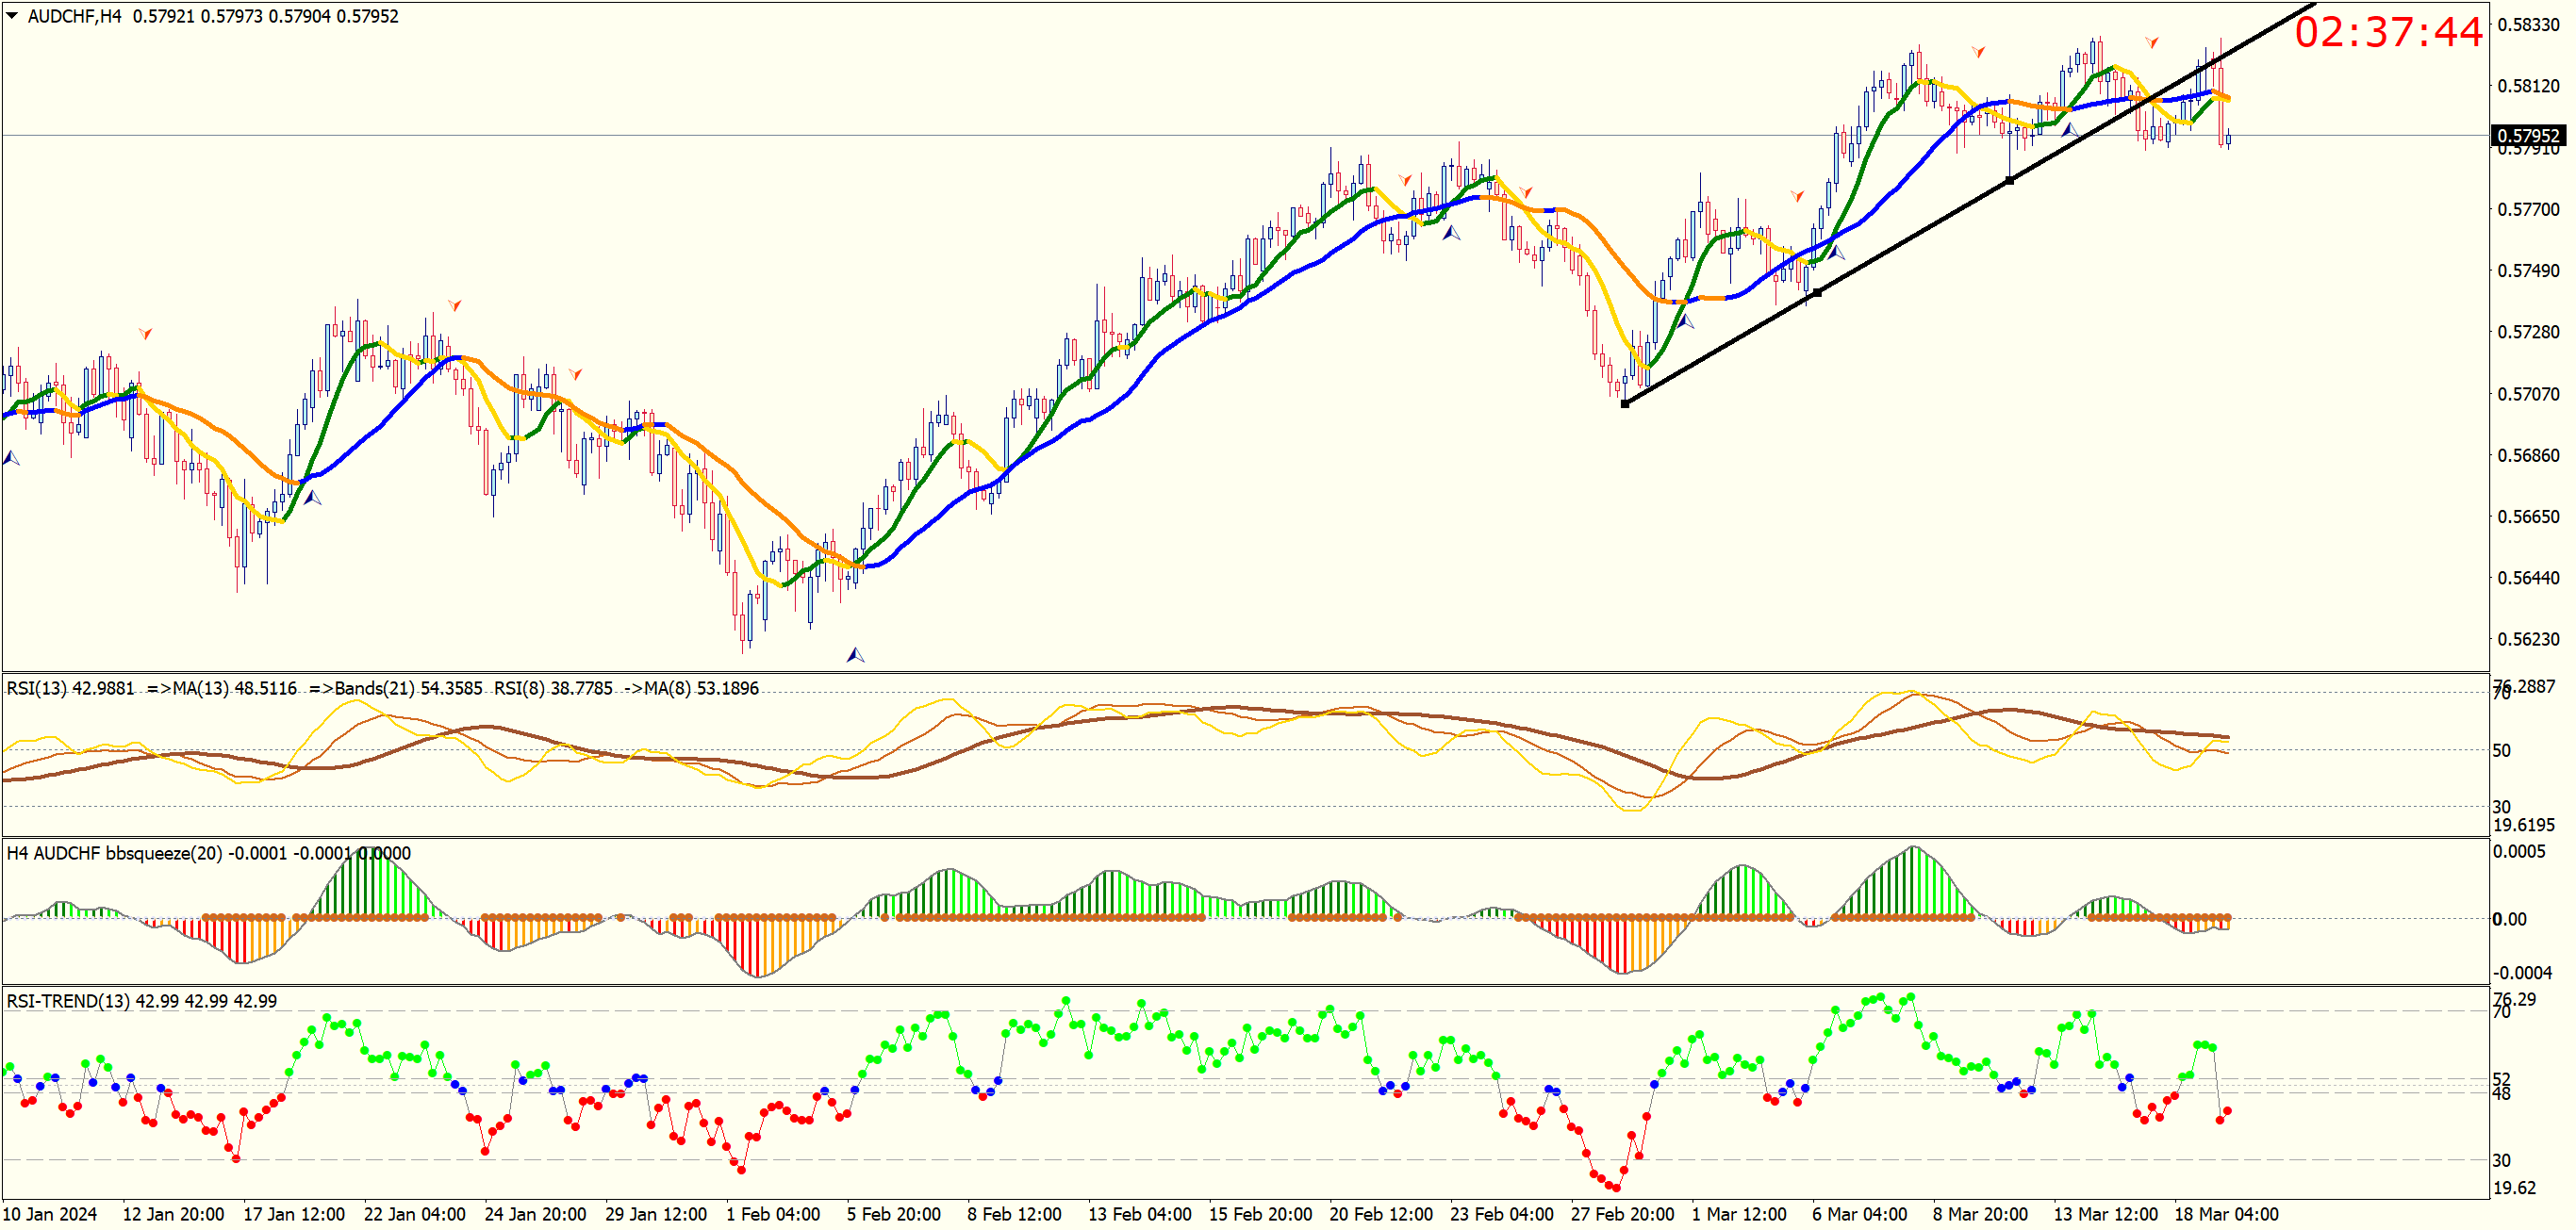Click the 10 Jan 2024 date label
This screenshot has height=1230, width=2576.
50,1214
